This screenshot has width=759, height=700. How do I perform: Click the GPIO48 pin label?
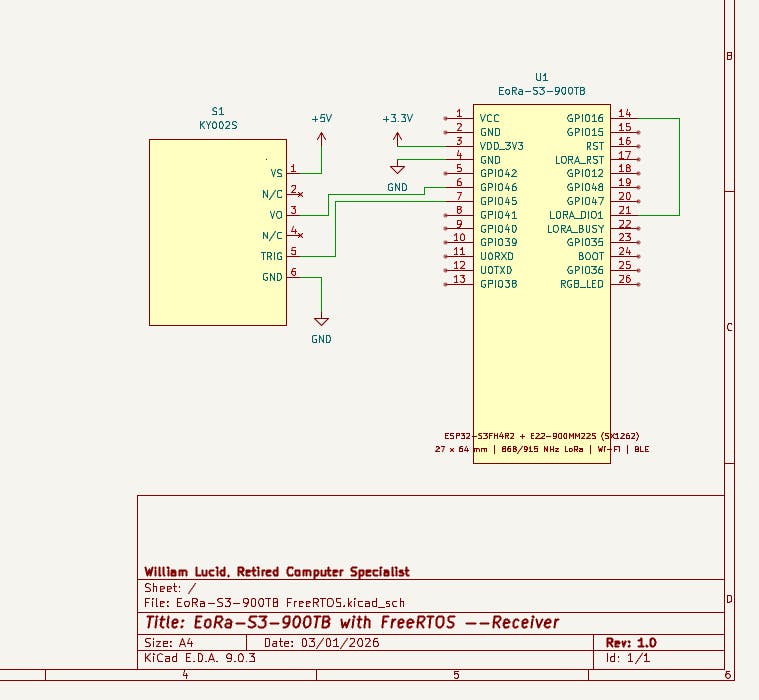tap(585, 187)
